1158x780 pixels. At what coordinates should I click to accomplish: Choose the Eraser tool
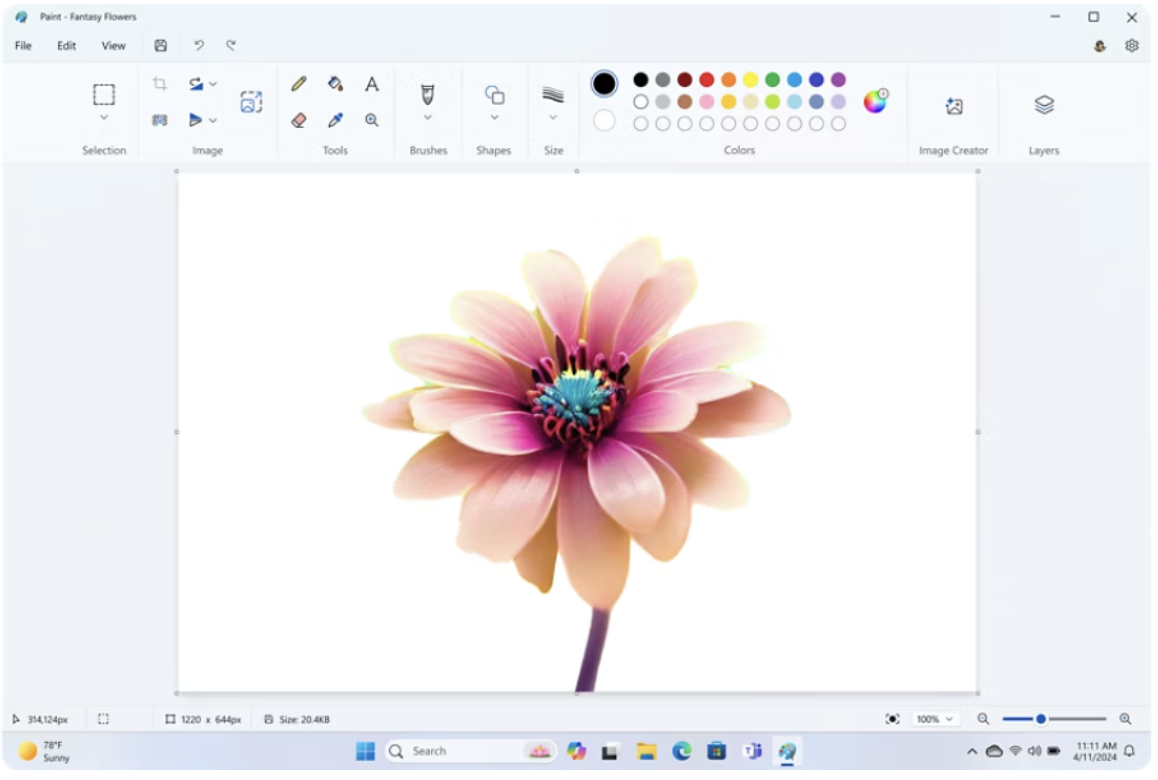click(298, 120)
